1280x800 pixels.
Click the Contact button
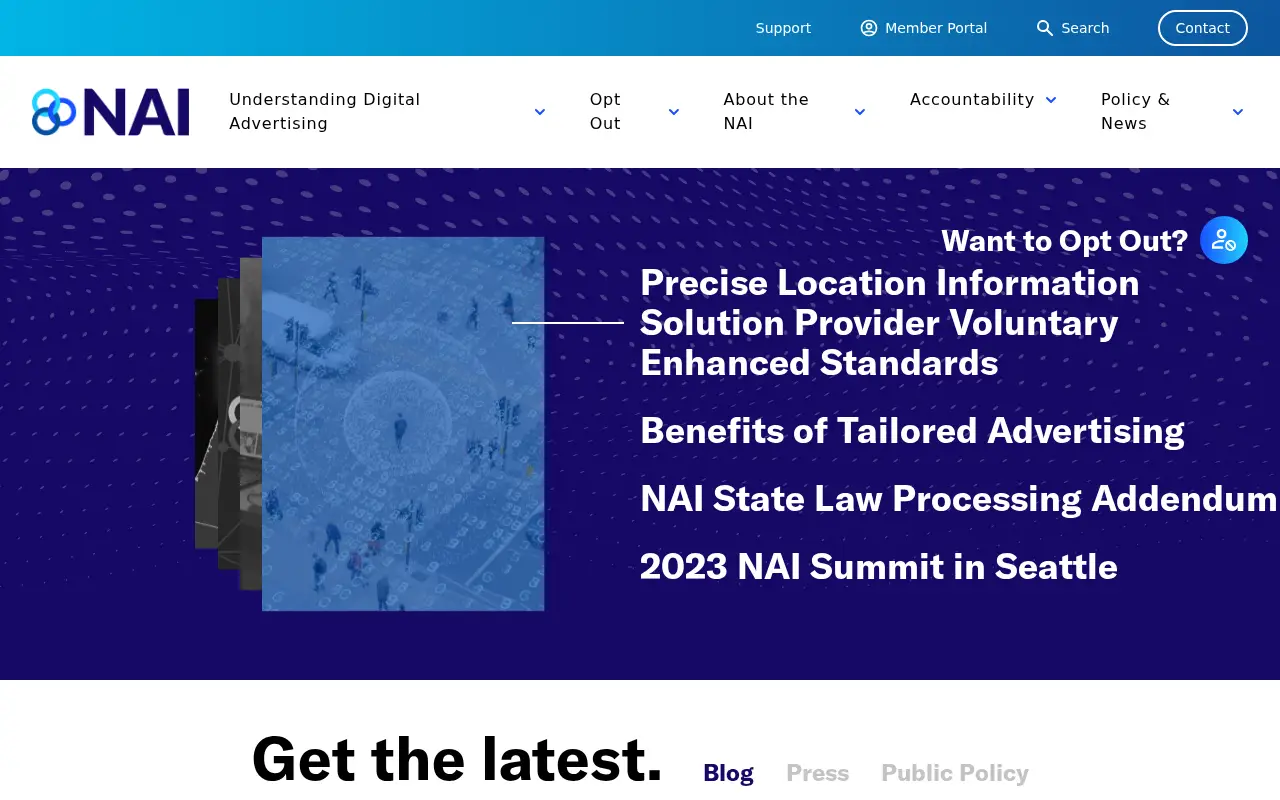pos(1203,28)
